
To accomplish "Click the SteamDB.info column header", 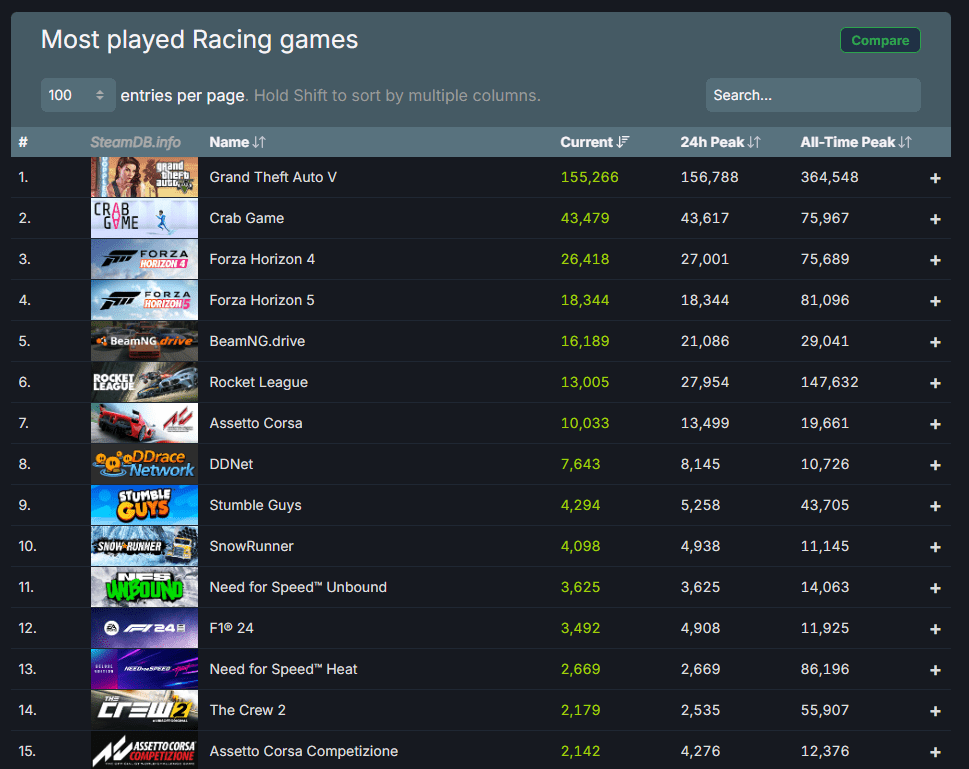I will [135, 142].
